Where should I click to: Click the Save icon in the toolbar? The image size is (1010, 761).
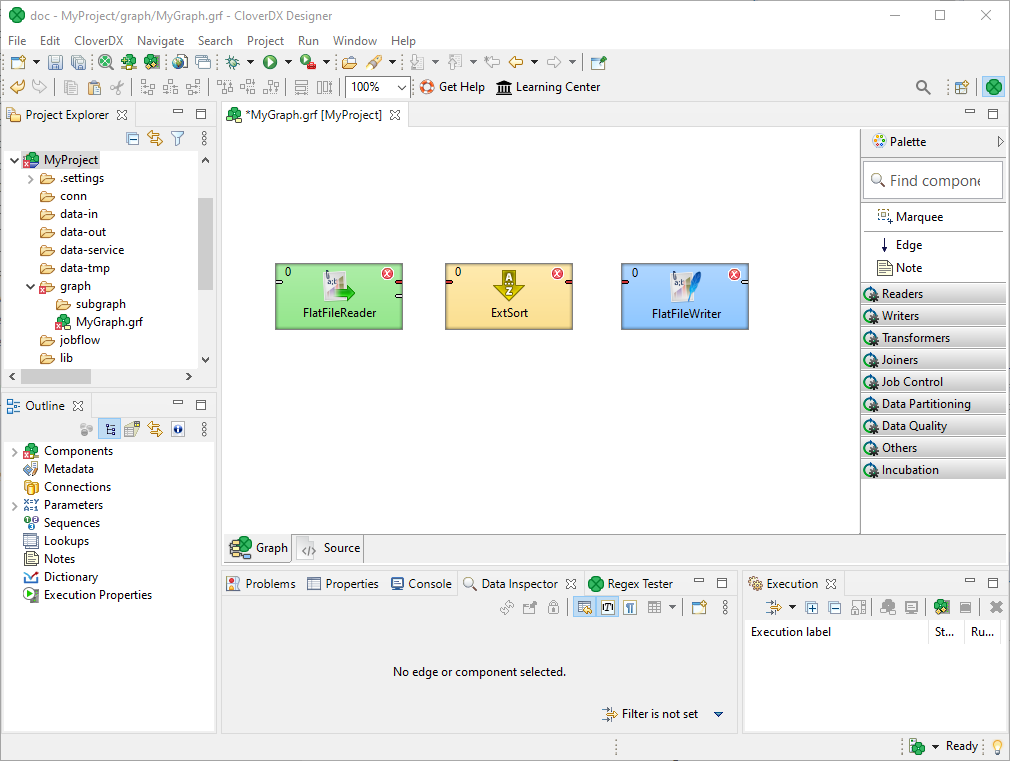pyautogui.click(x=55, y=63)
